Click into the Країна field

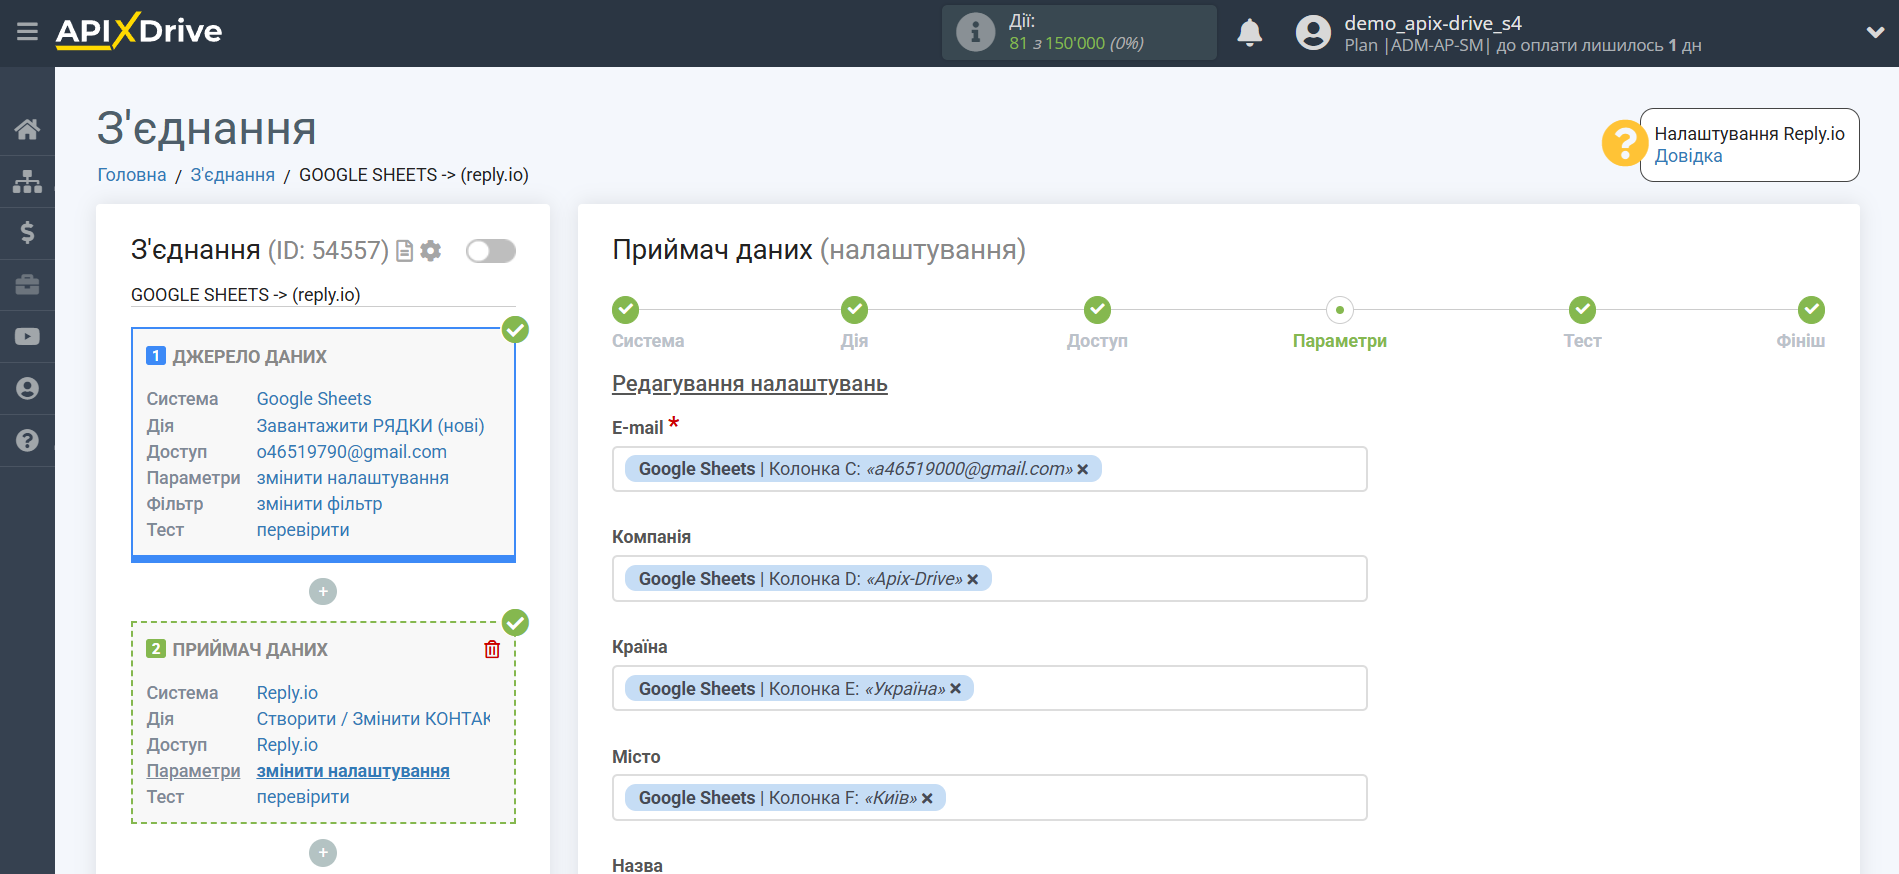click(x=989, y=688)
